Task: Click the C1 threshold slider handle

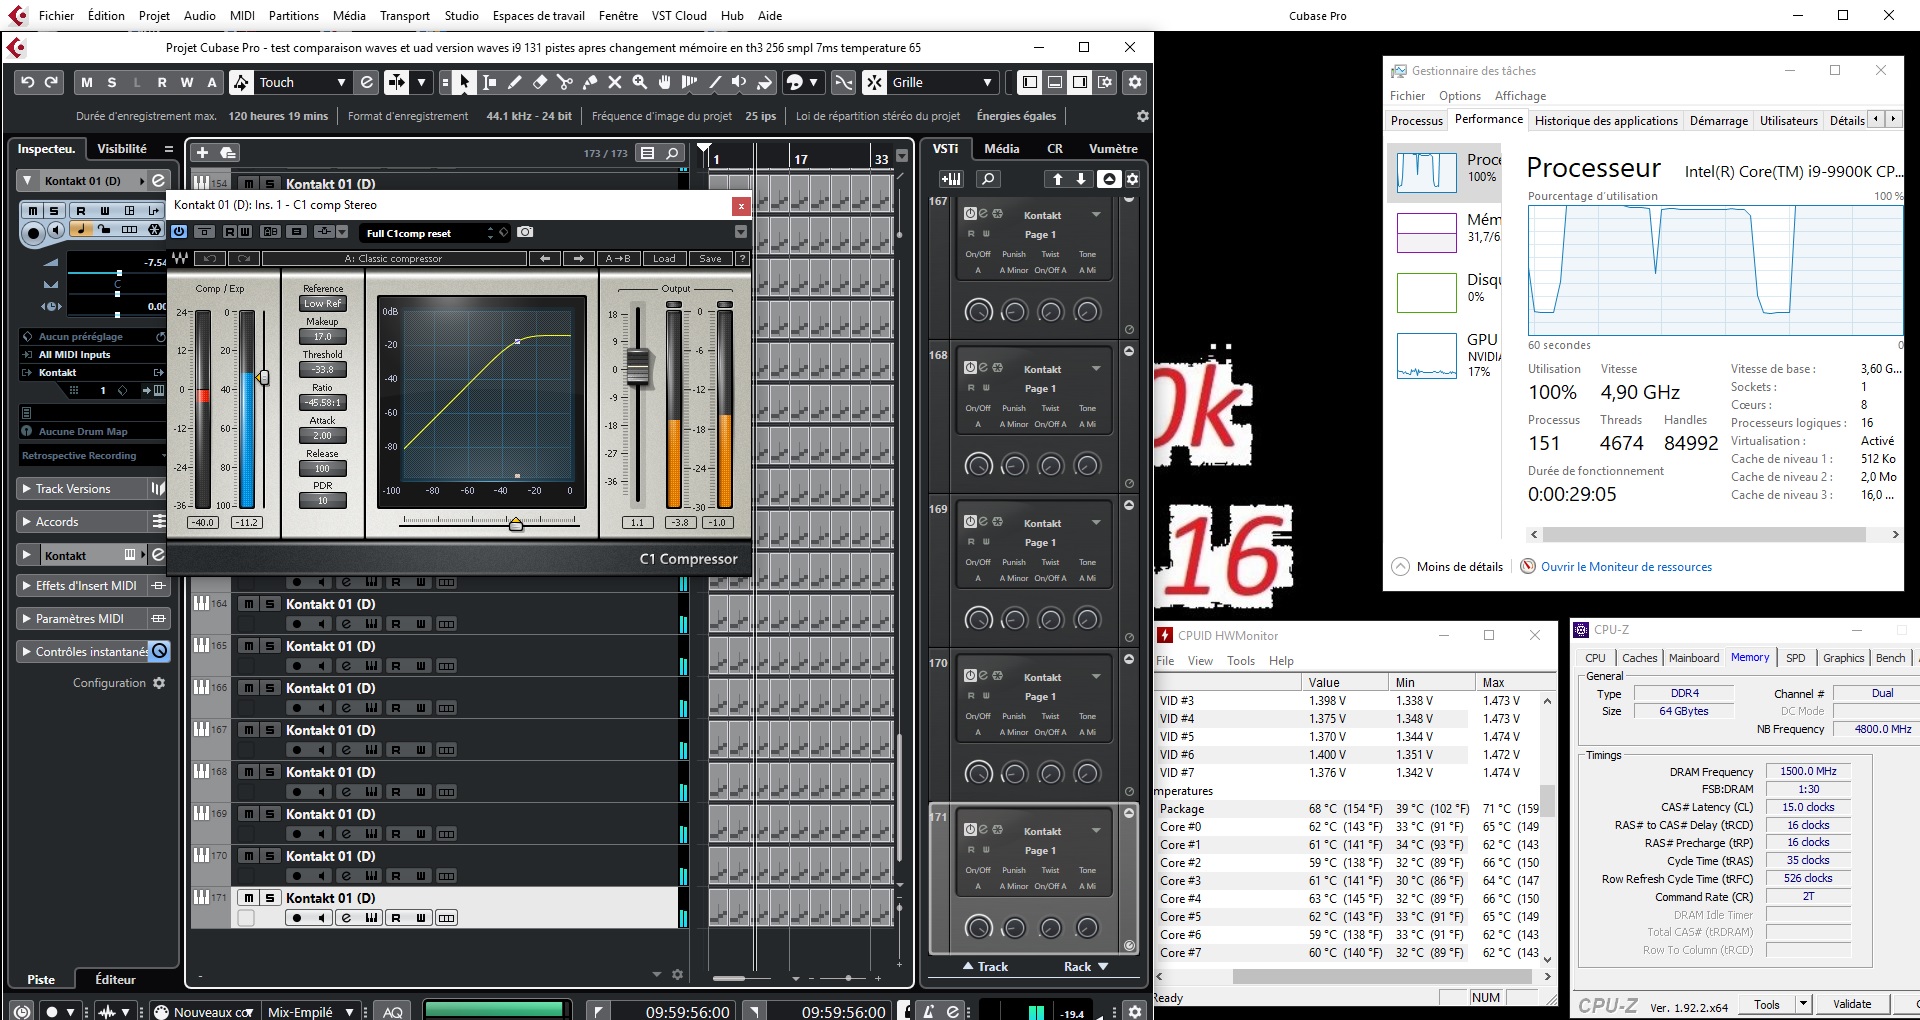Action: (263, 377)
